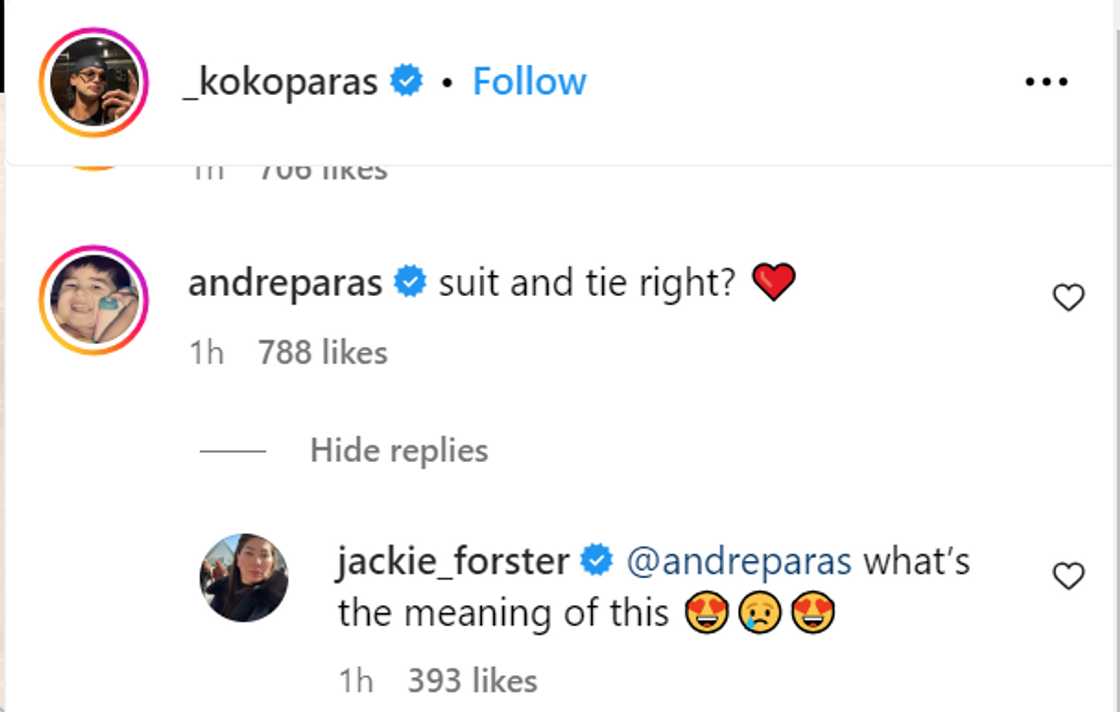Screen dimensions: 1120x712
Task: View the 393 likes on the jackie_forster reply
Action: tap(472, 681)
